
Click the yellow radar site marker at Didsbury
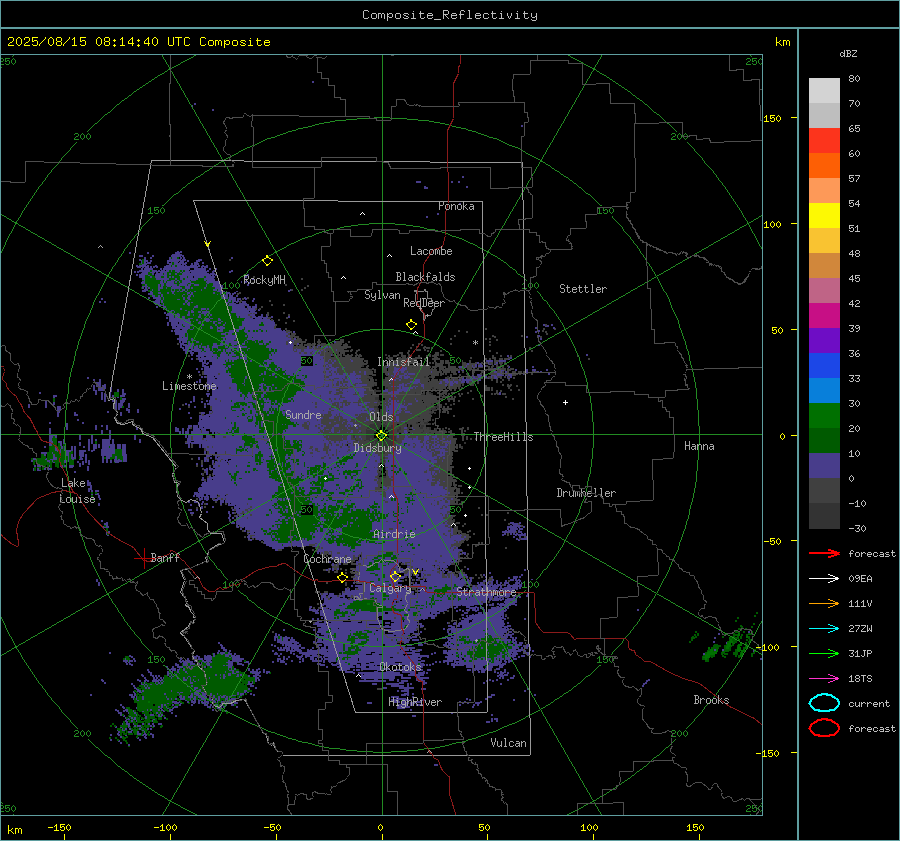click(381, 435)
